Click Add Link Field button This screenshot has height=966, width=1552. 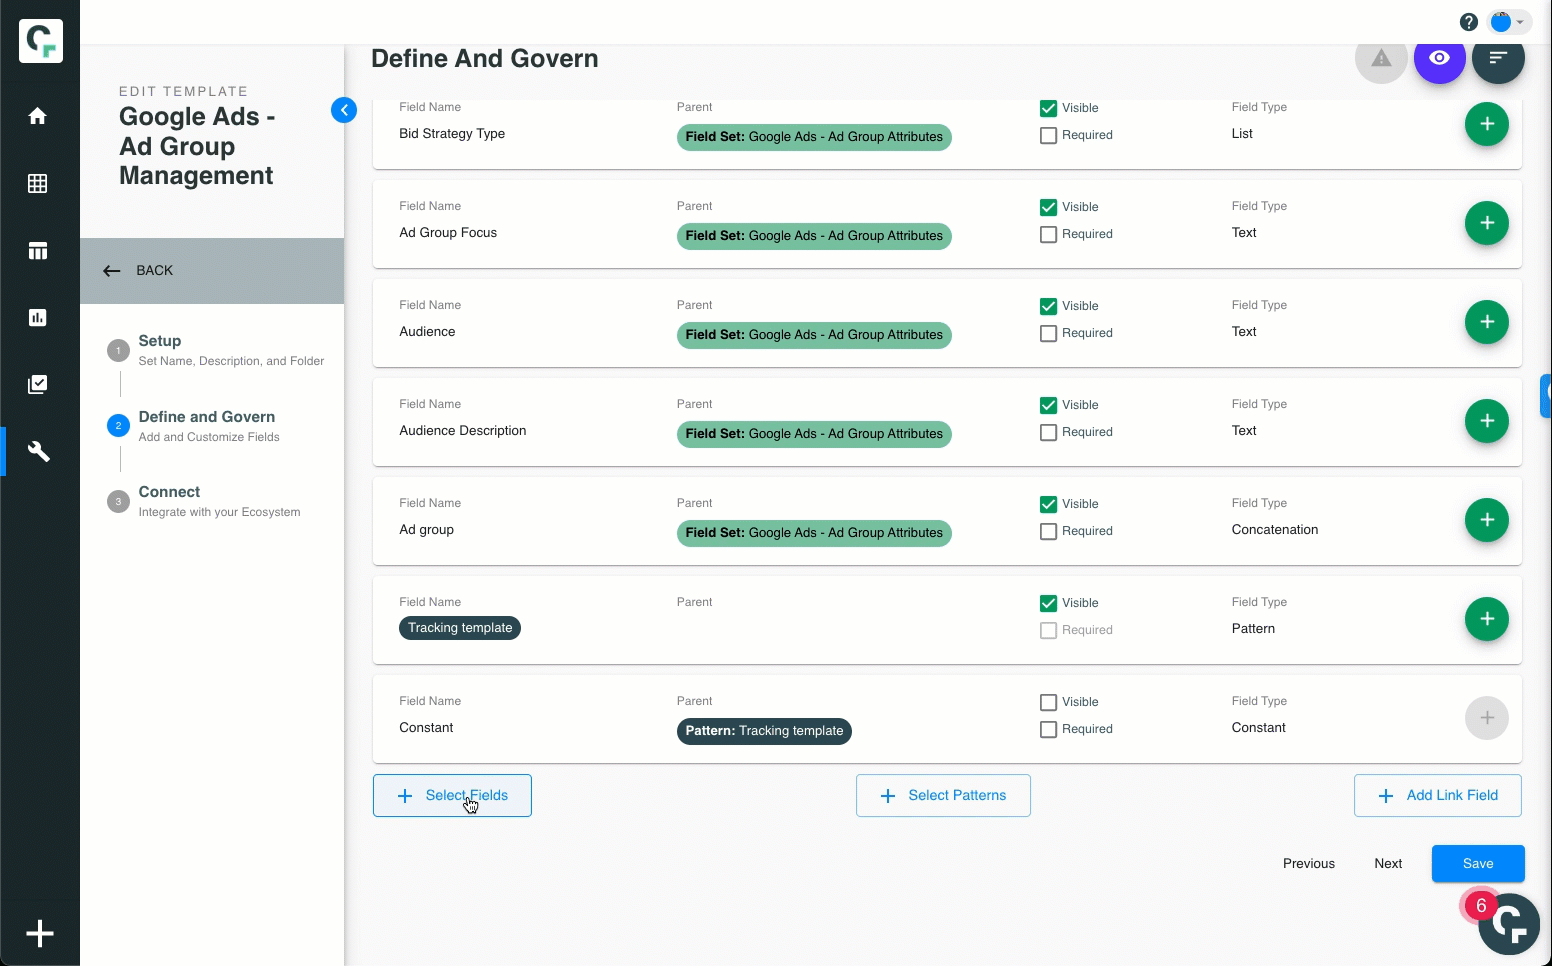(x=1438, y=795)
